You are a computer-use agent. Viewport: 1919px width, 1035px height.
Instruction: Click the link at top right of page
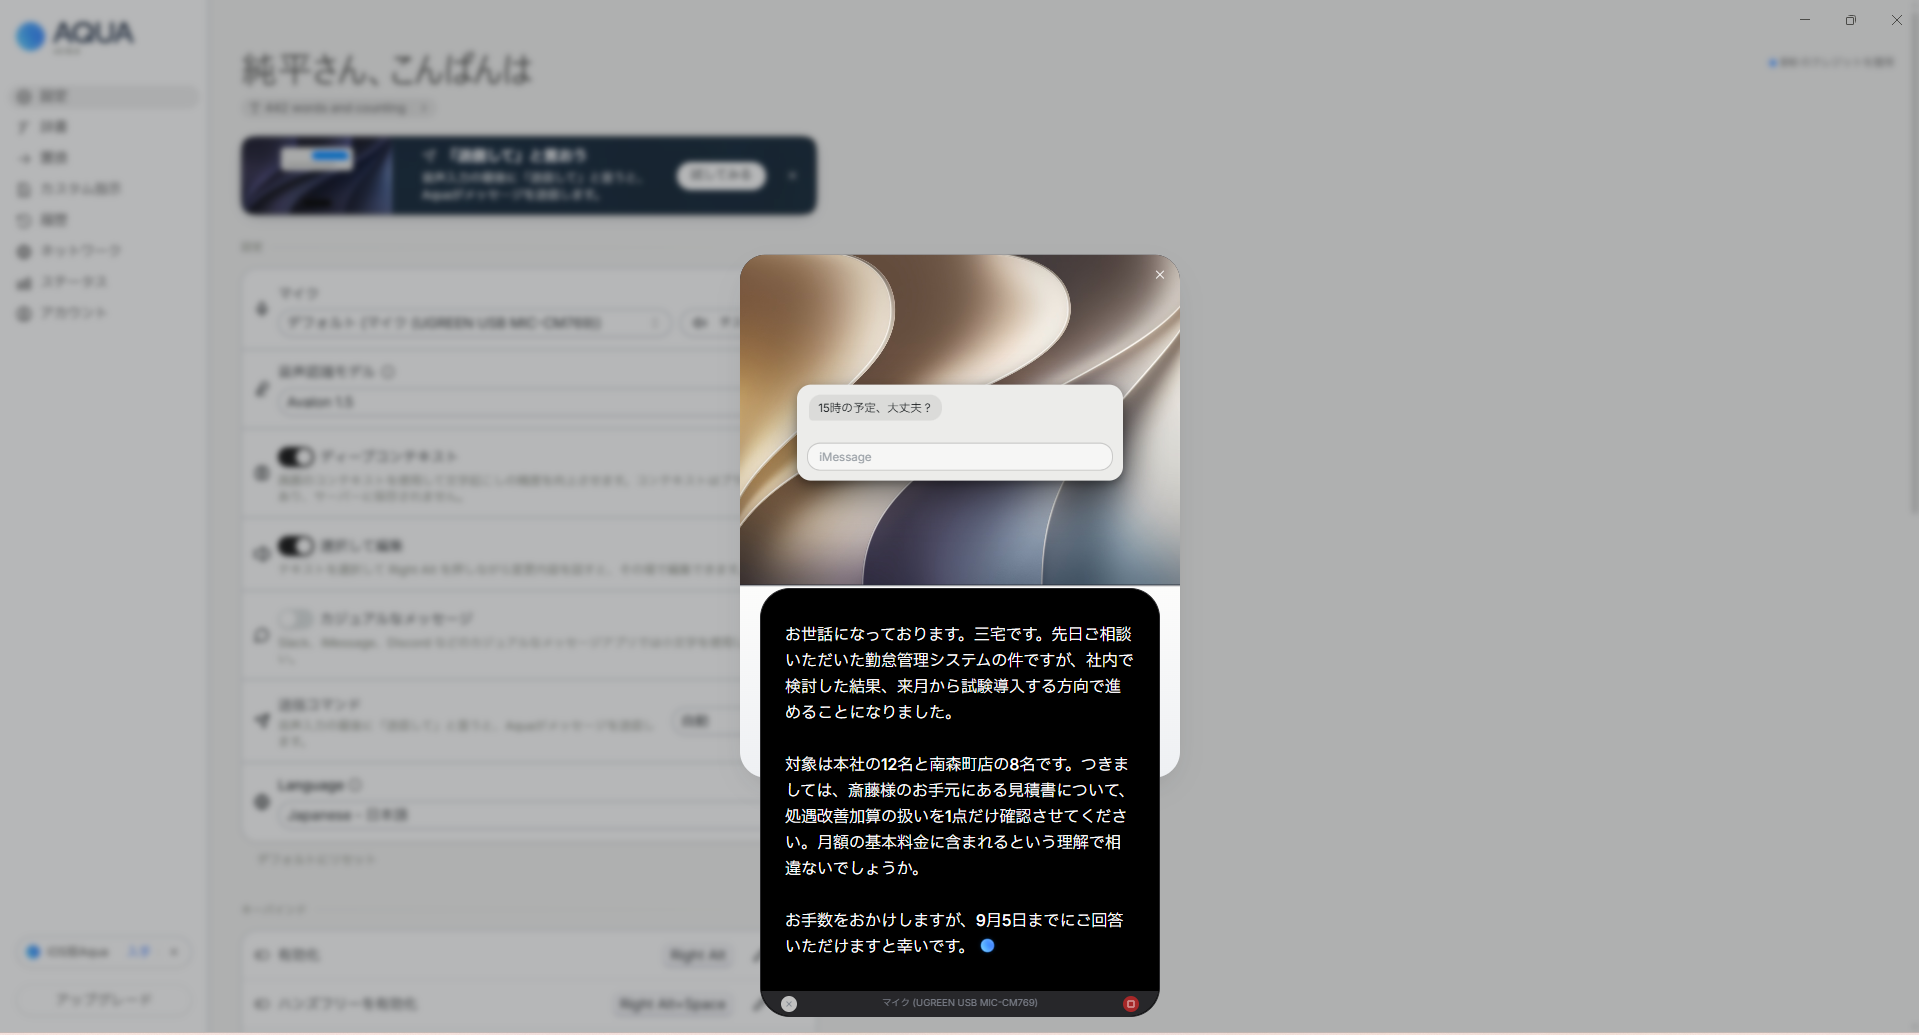point(1831,62)
